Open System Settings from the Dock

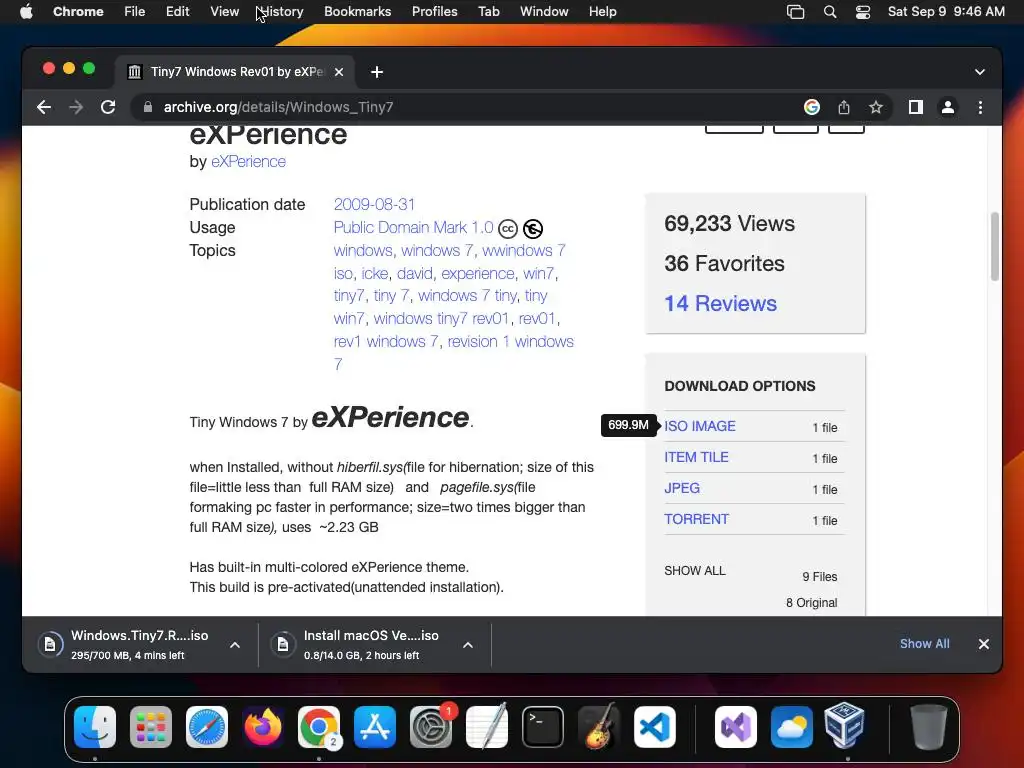click(x=431, y=727)
